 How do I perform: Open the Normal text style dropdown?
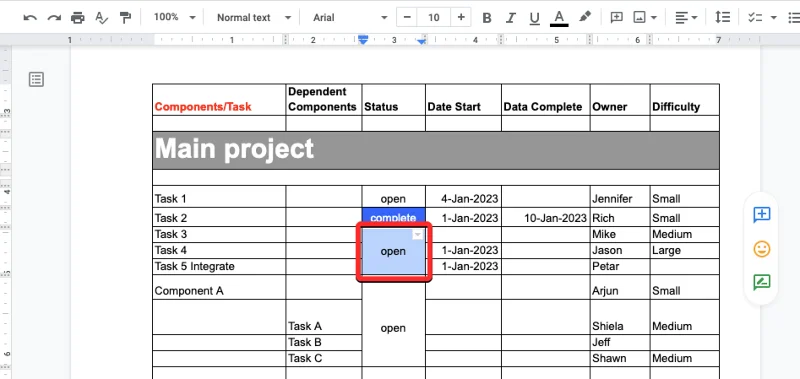pos(254,18)
